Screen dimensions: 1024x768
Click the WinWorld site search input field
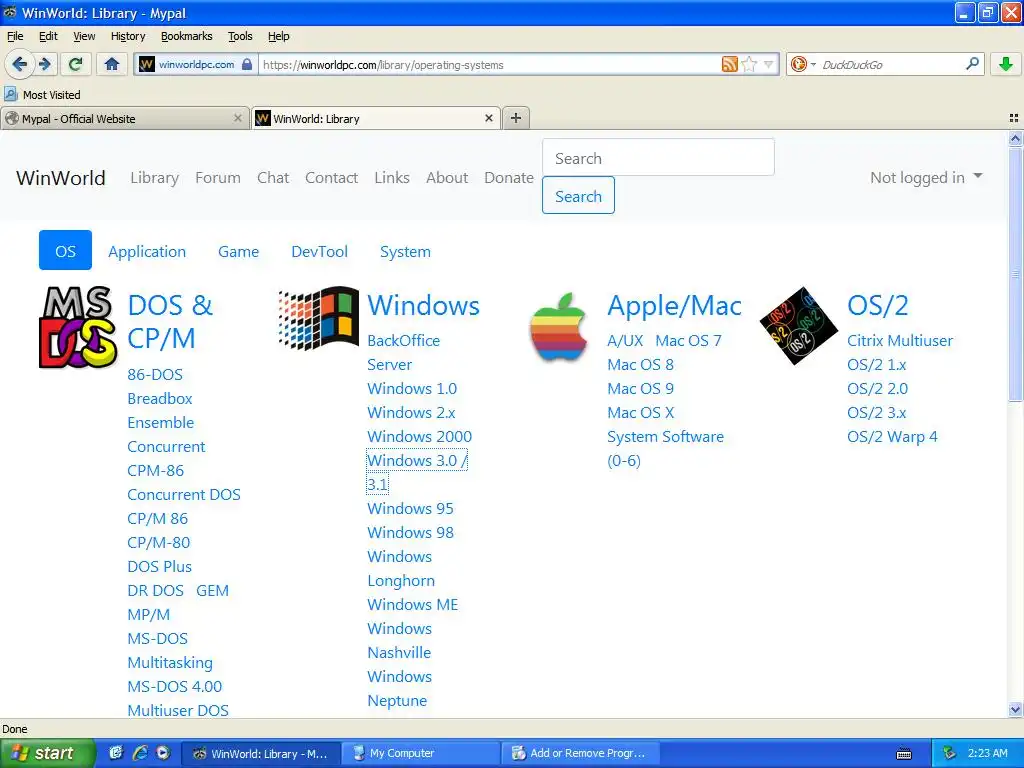[x=658, y=157]
